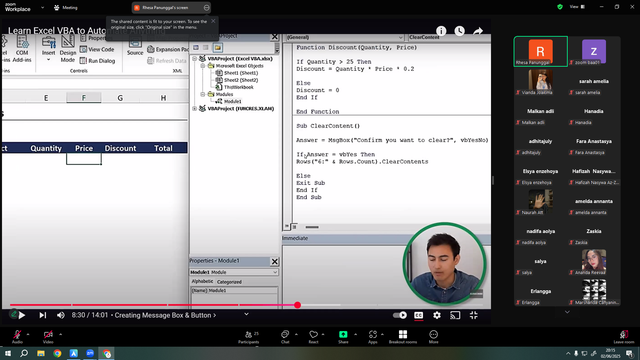Open Zoom Breakout rooms
Screen dimensions: 640x360
403,336
